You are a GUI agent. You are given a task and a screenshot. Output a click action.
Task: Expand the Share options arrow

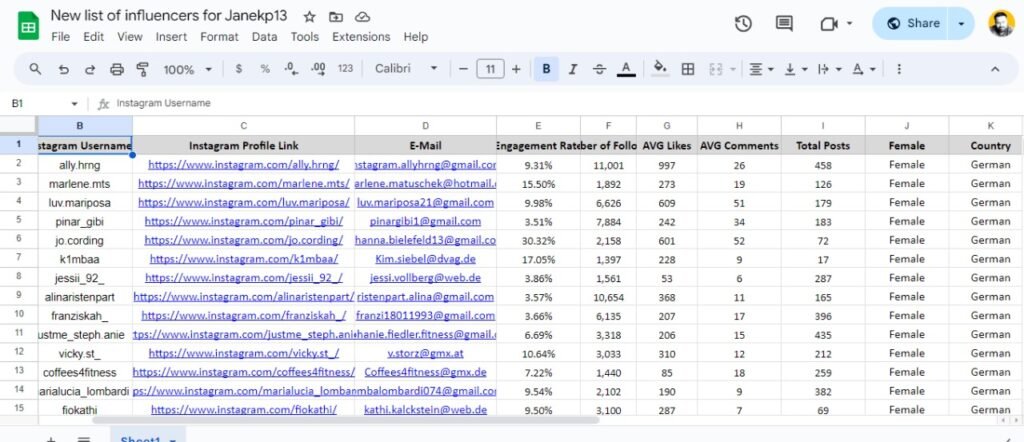click(962, 24)
